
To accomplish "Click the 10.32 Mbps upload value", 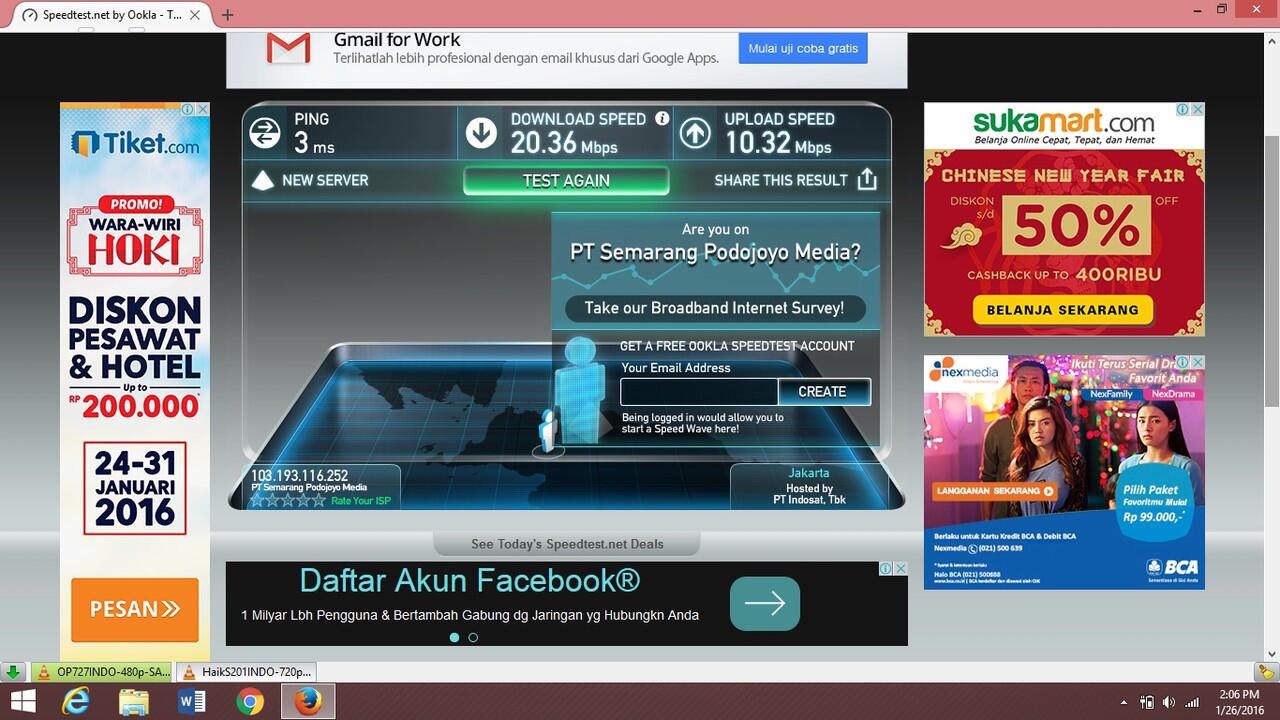I will tap(778, 143).
